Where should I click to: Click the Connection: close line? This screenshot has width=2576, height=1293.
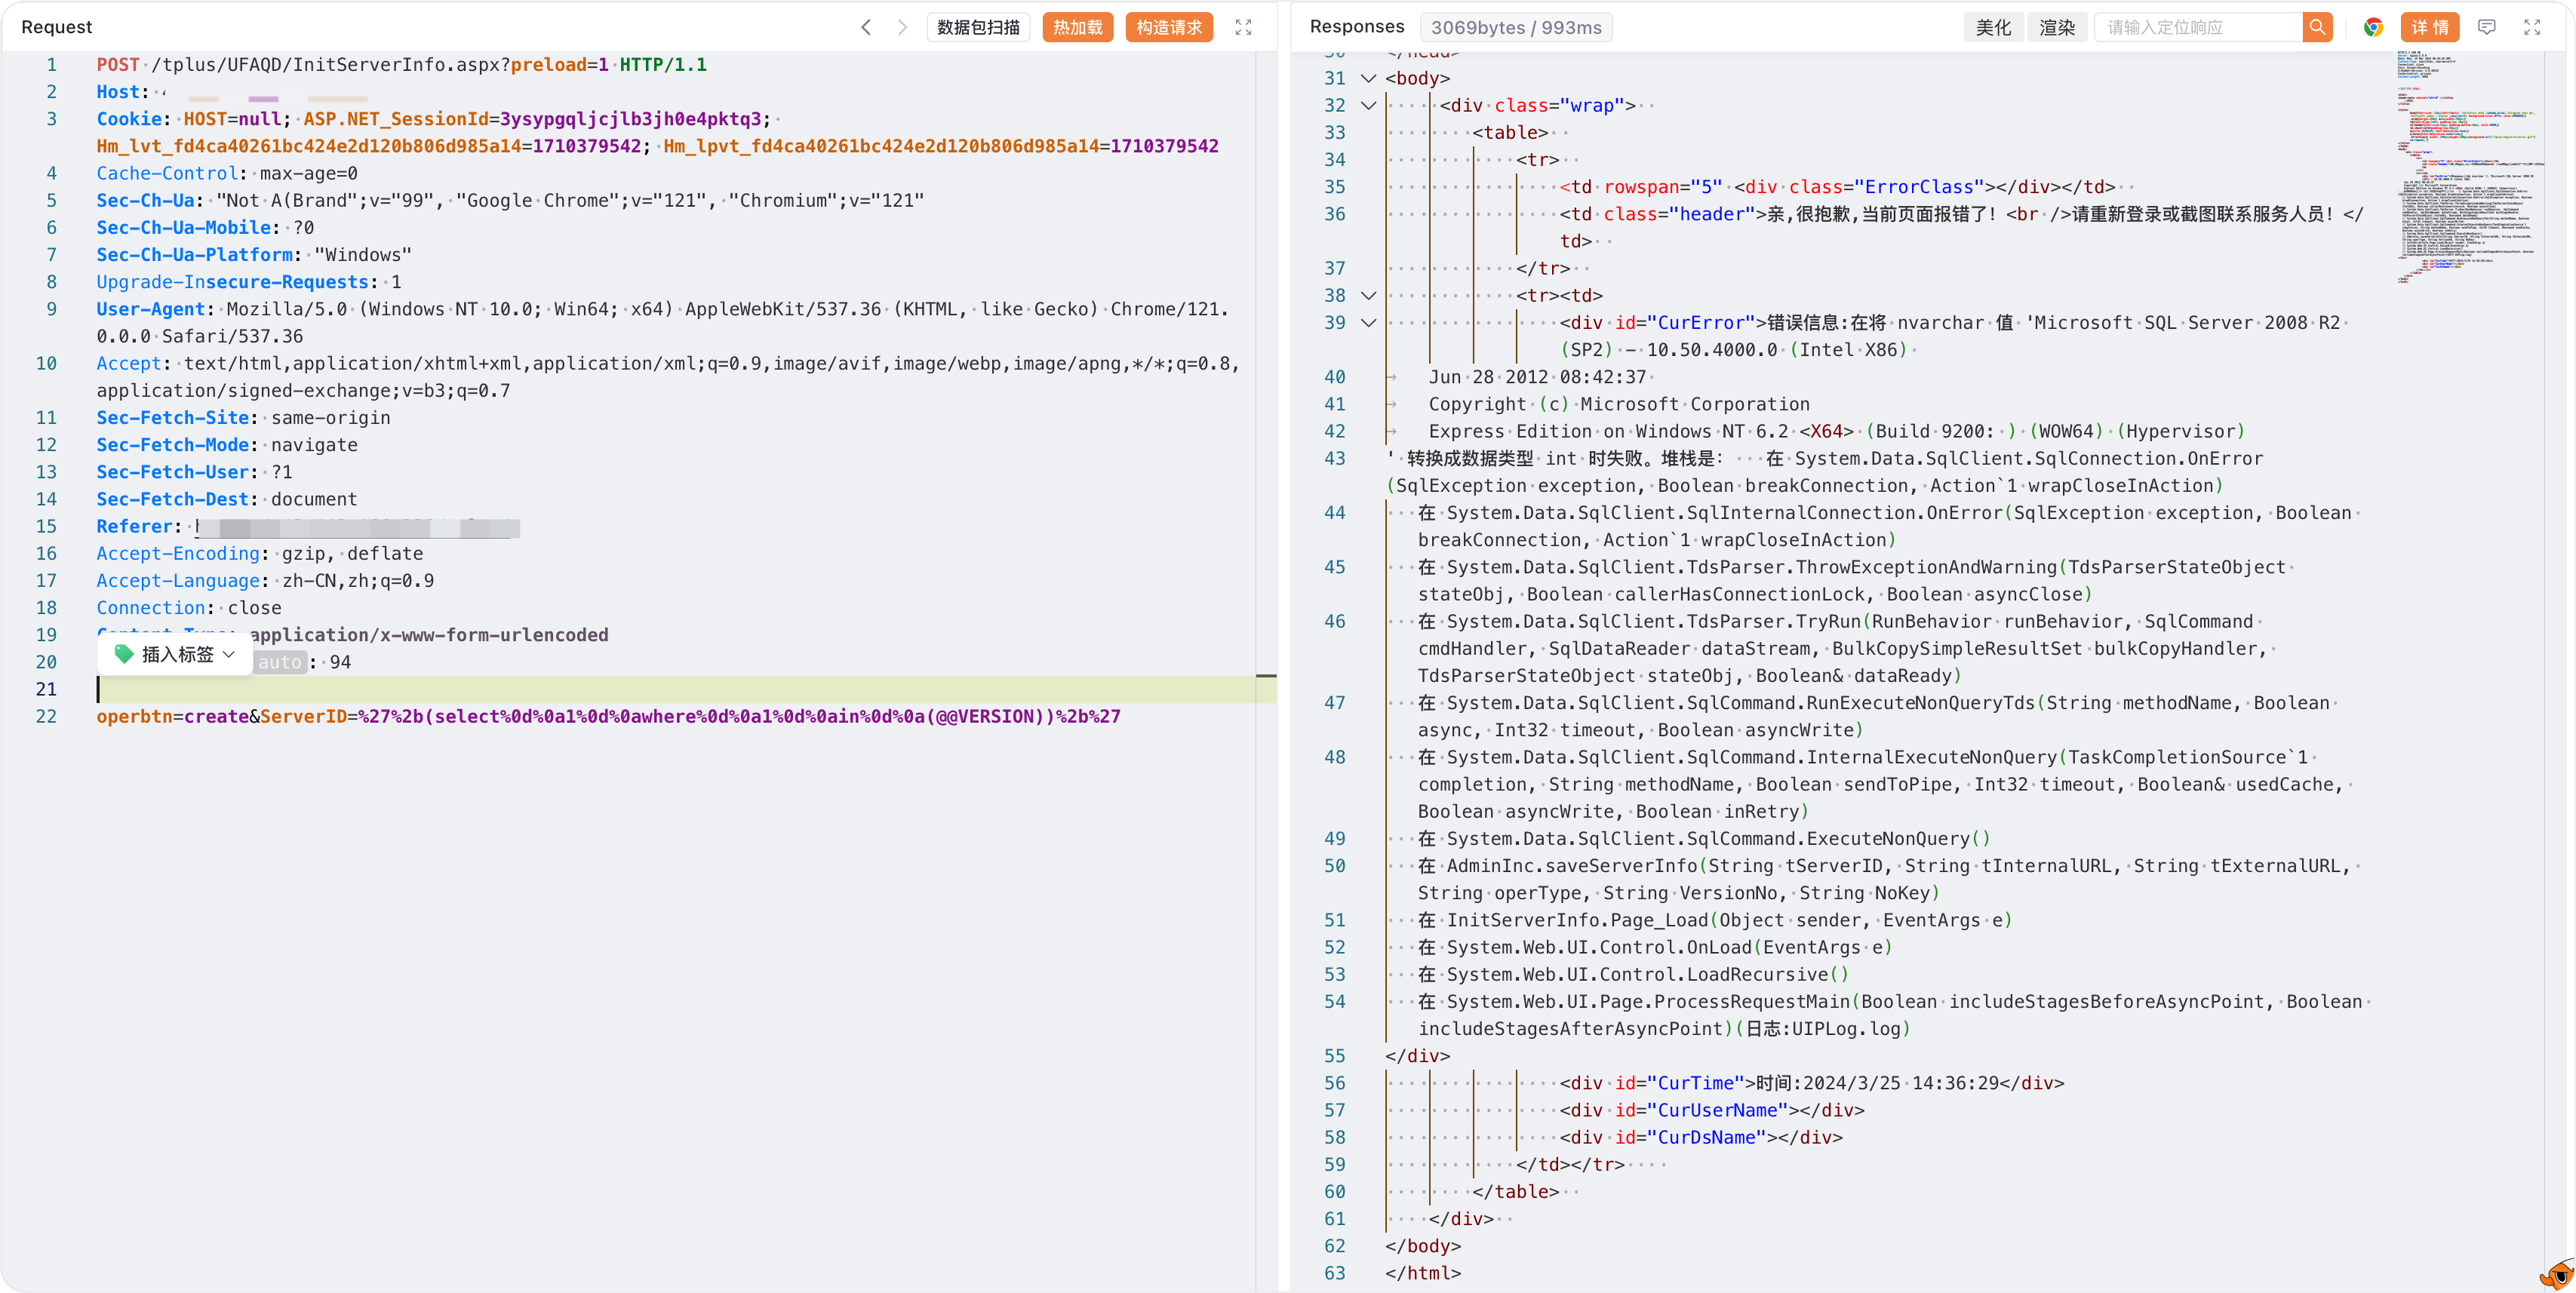click(189, 608)
